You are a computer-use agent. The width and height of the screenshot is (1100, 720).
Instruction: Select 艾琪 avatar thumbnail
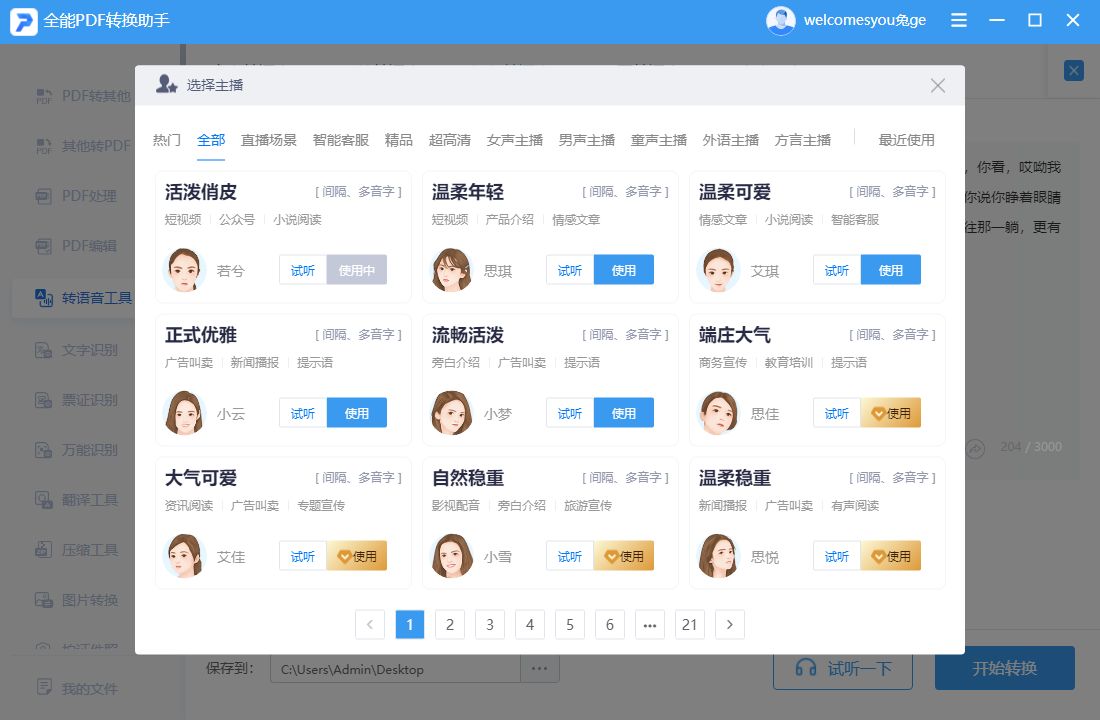(718, 269)
